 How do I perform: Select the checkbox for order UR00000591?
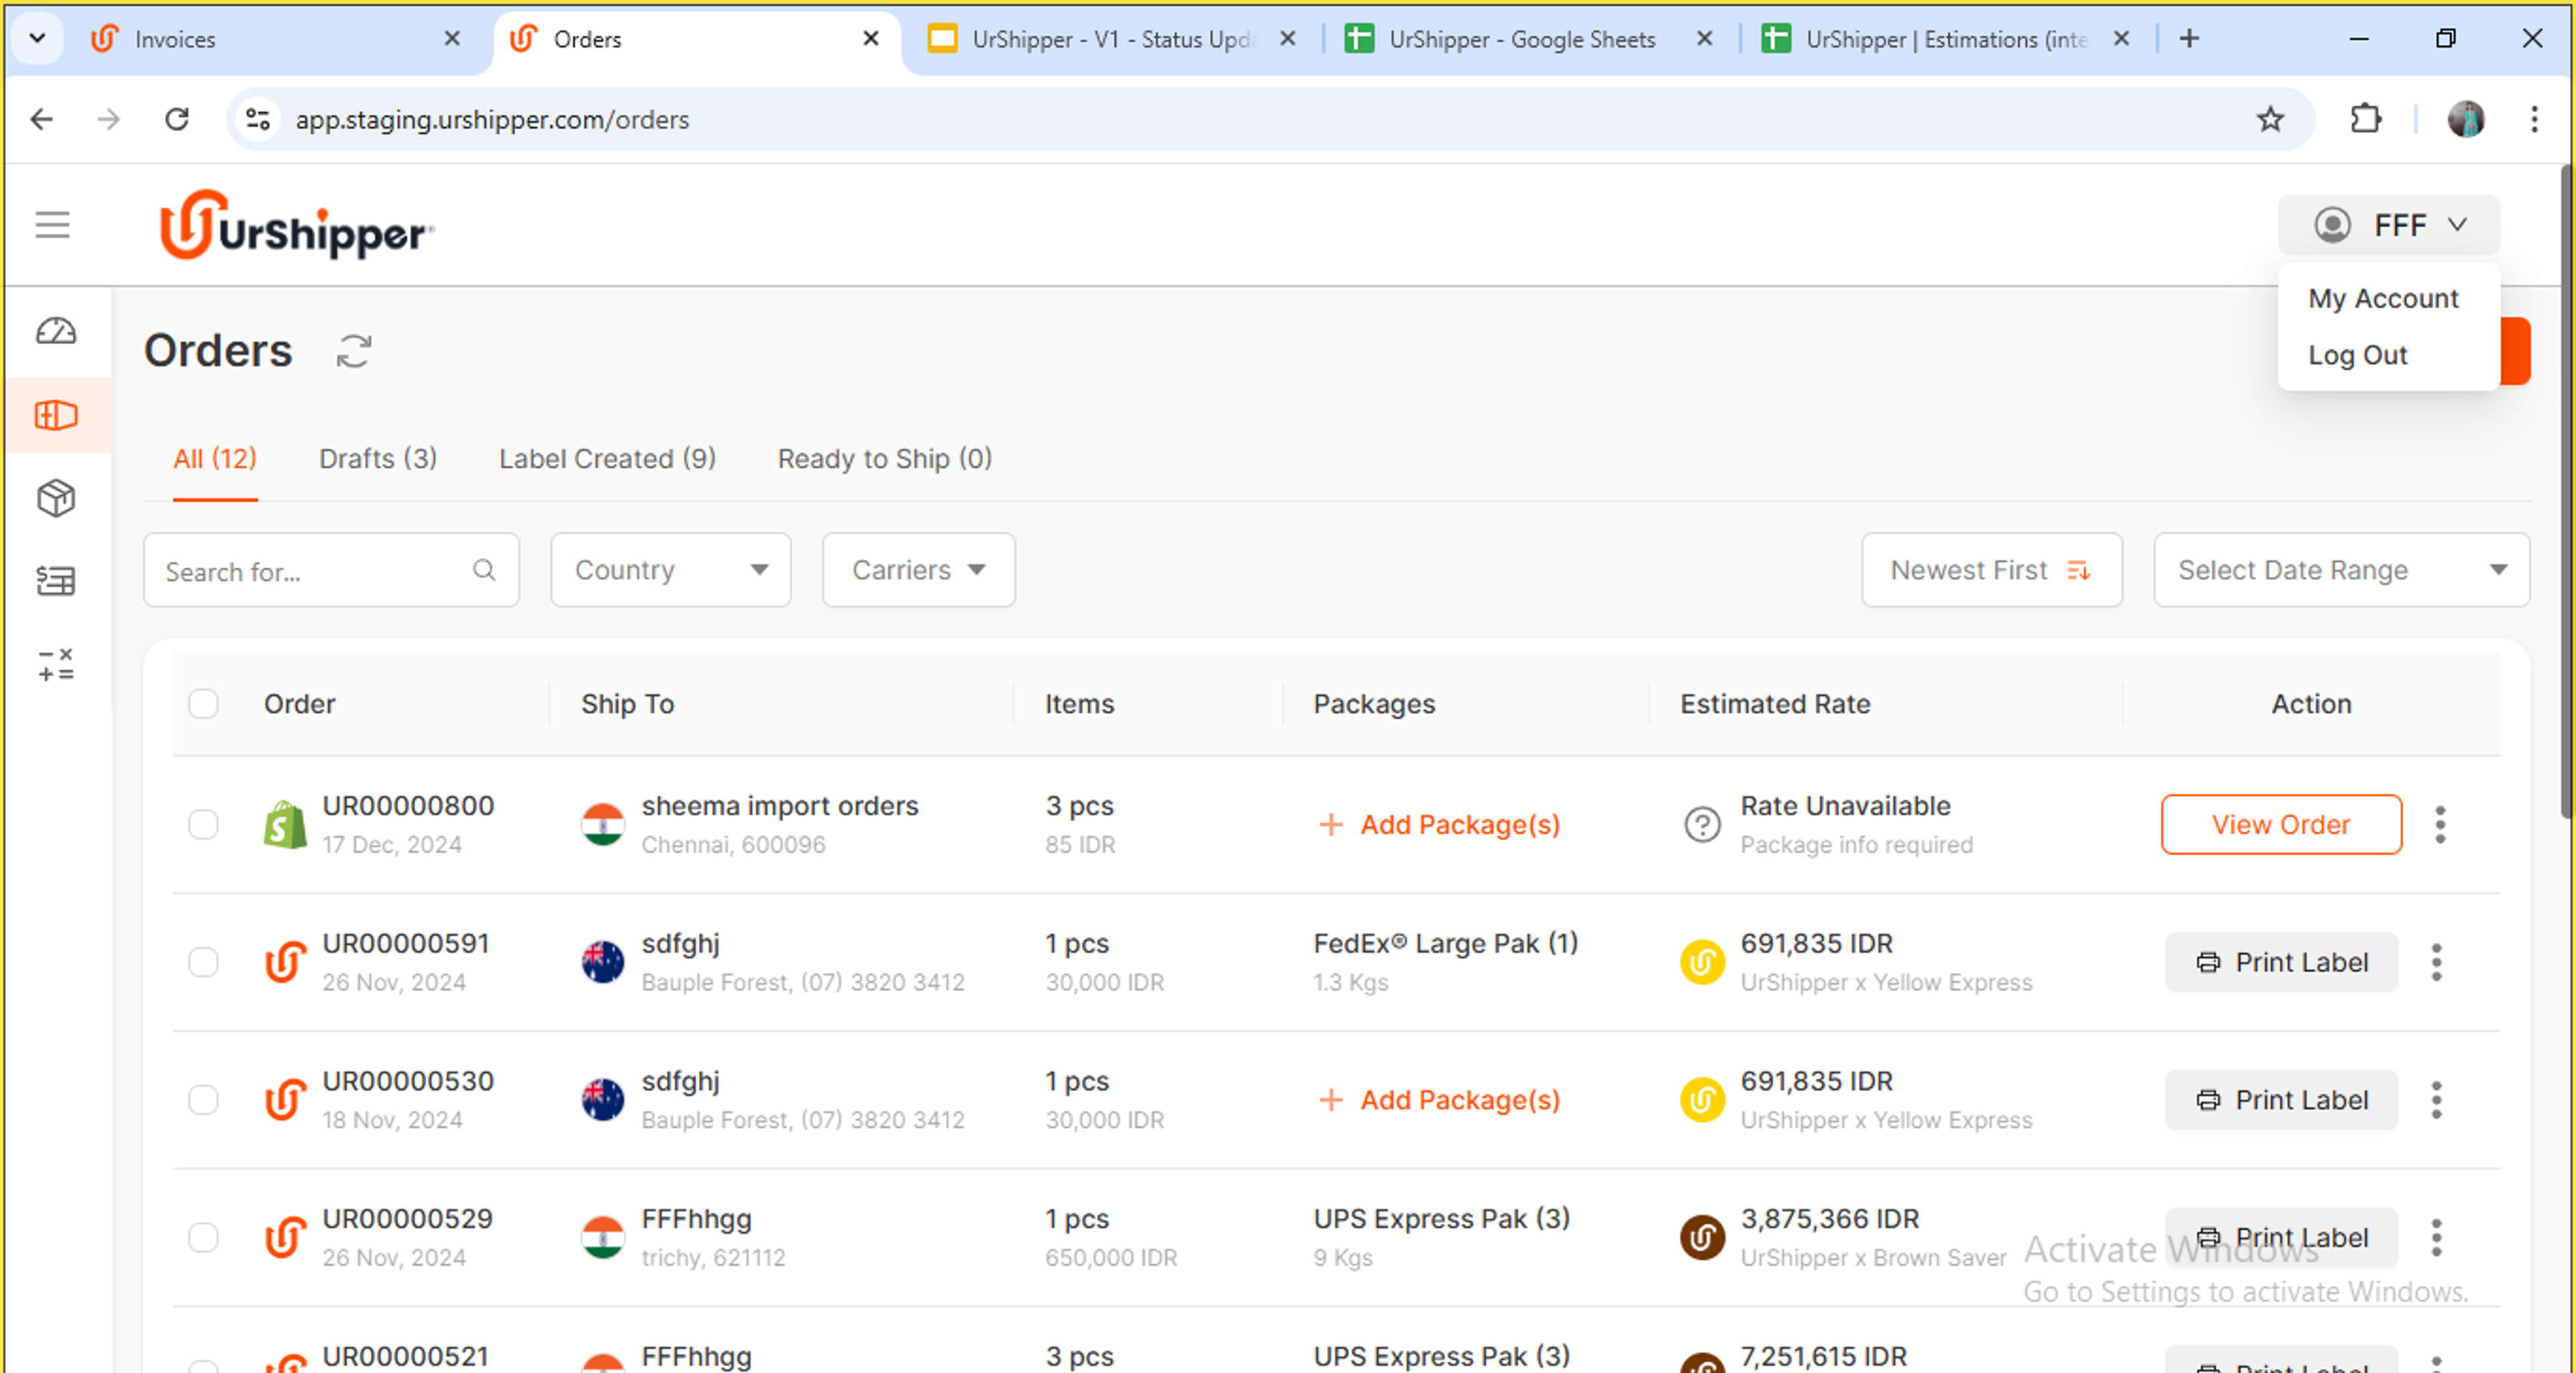(x=203, y=962)
